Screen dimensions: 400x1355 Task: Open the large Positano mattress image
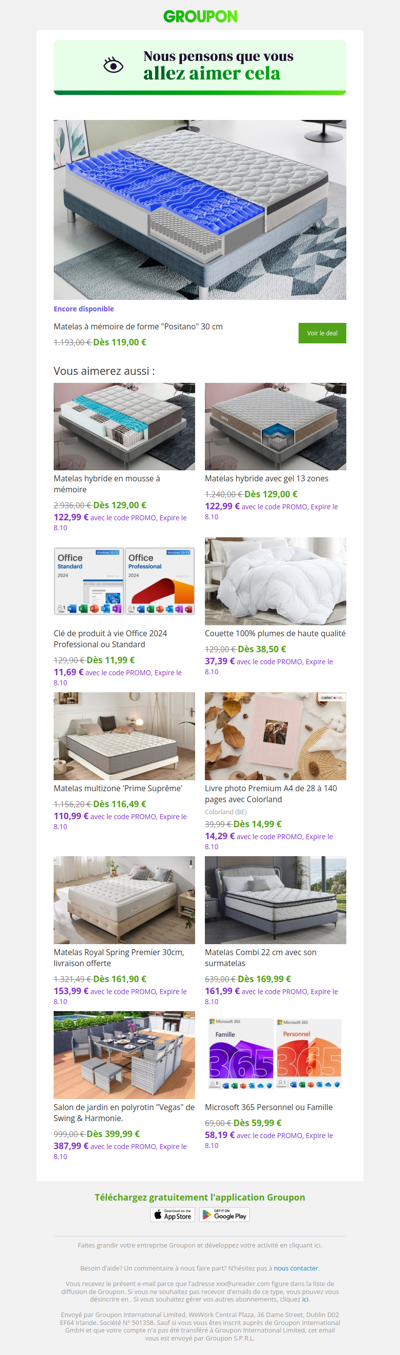(x=200, y=210)
